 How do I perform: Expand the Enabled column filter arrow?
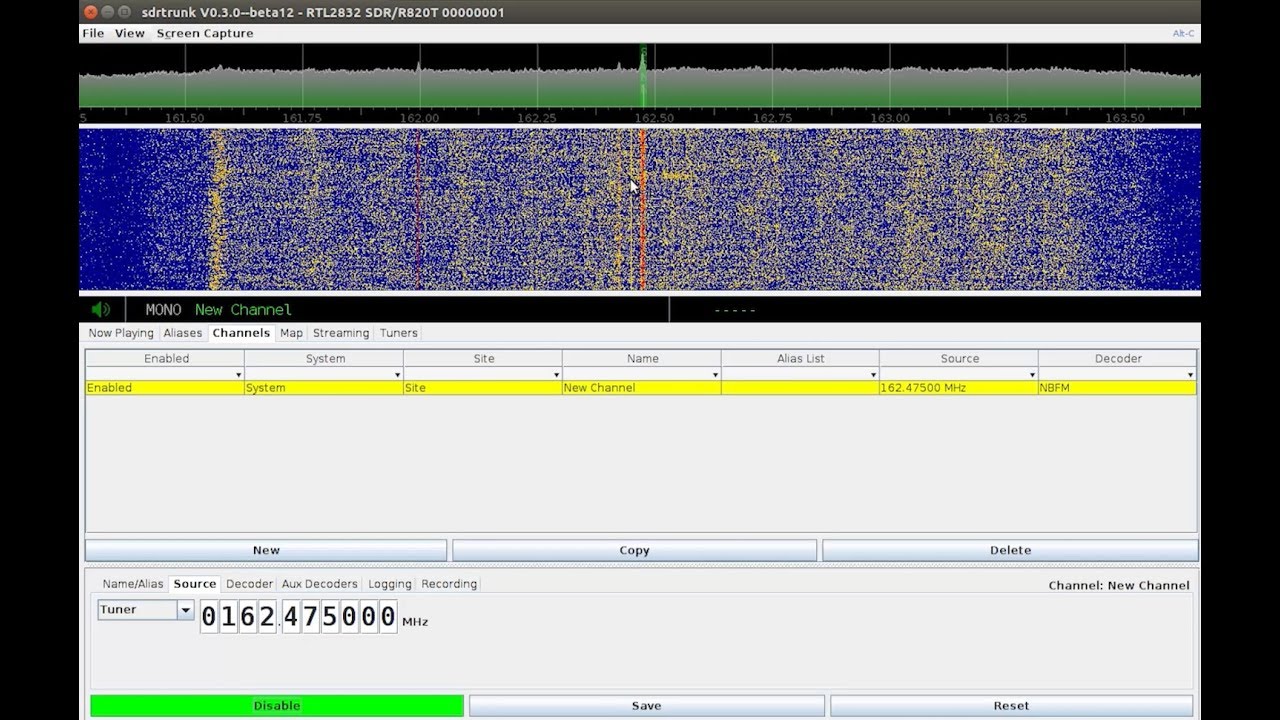(238, 375)
